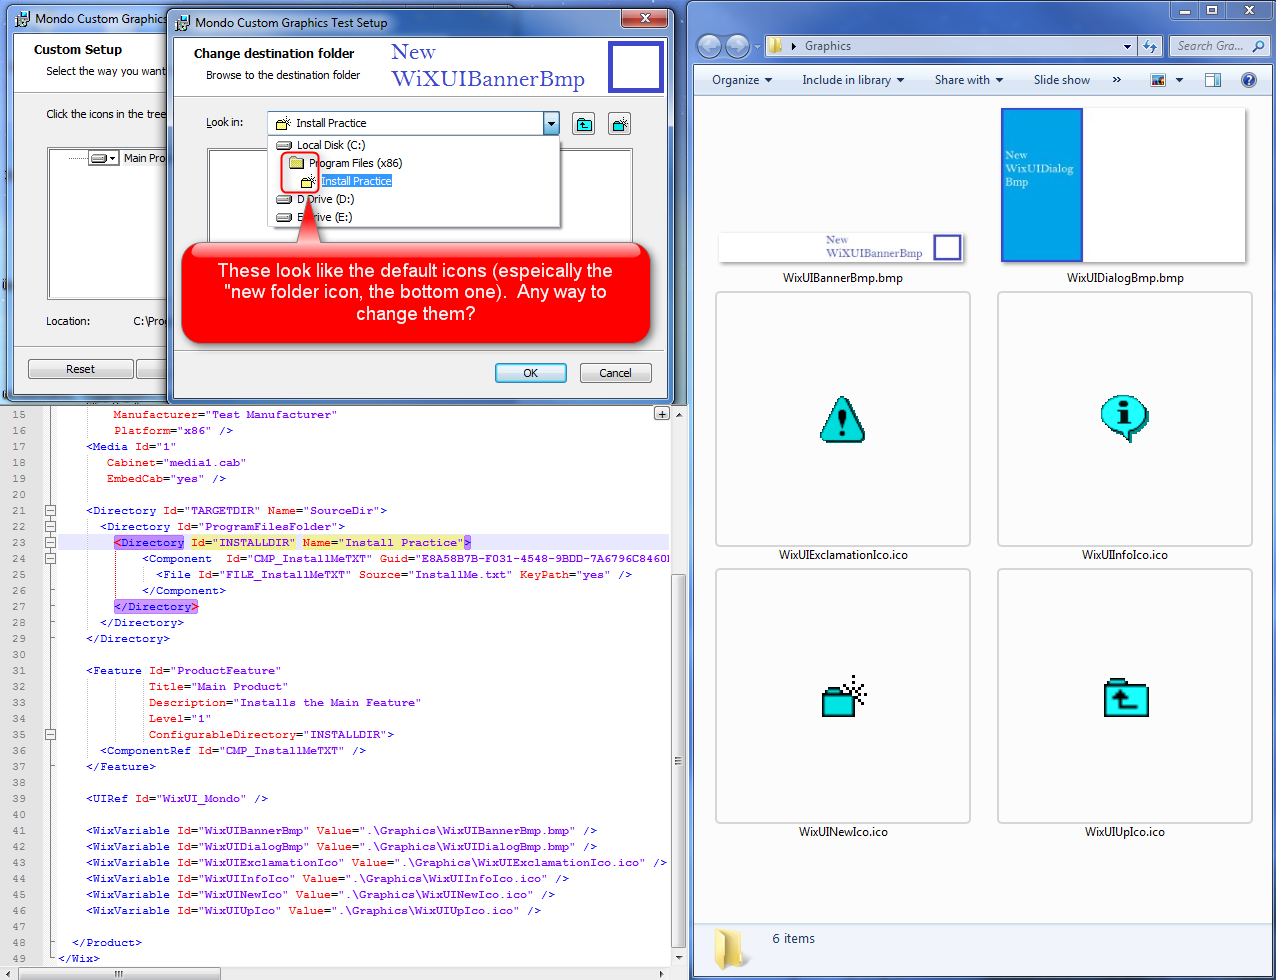Click the Back navigation arrow in Explorer
This screenshot has height=980, width=1276.
click(709, 46)
